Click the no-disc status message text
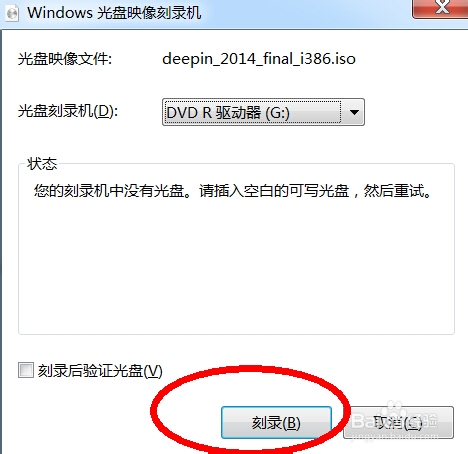 232,191
